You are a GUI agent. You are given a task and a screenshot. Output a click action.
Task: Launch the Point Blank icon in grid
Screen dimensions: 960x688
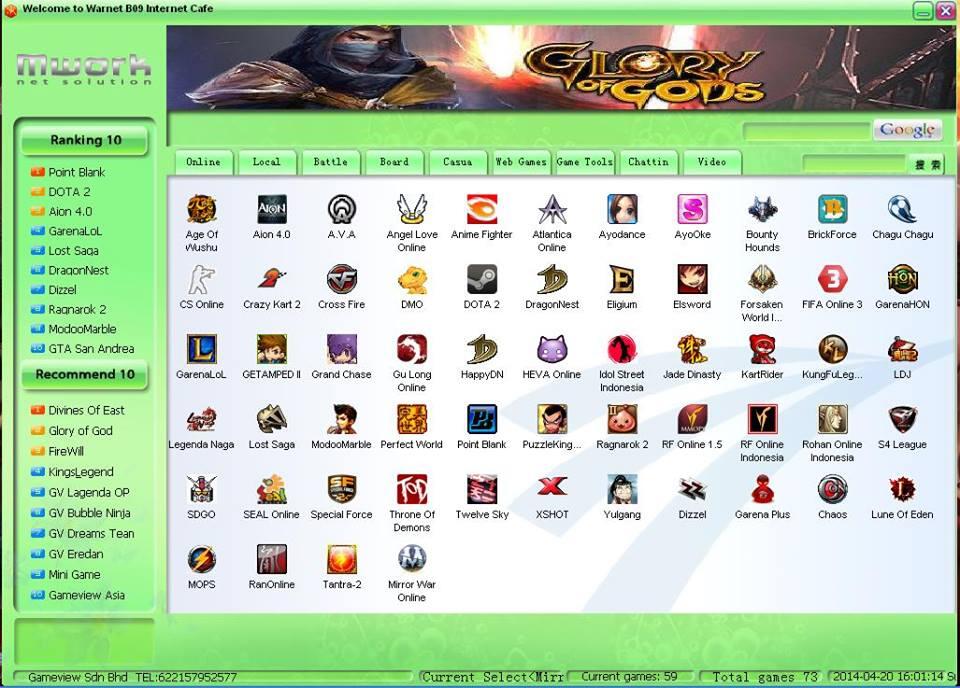[482, 420]
